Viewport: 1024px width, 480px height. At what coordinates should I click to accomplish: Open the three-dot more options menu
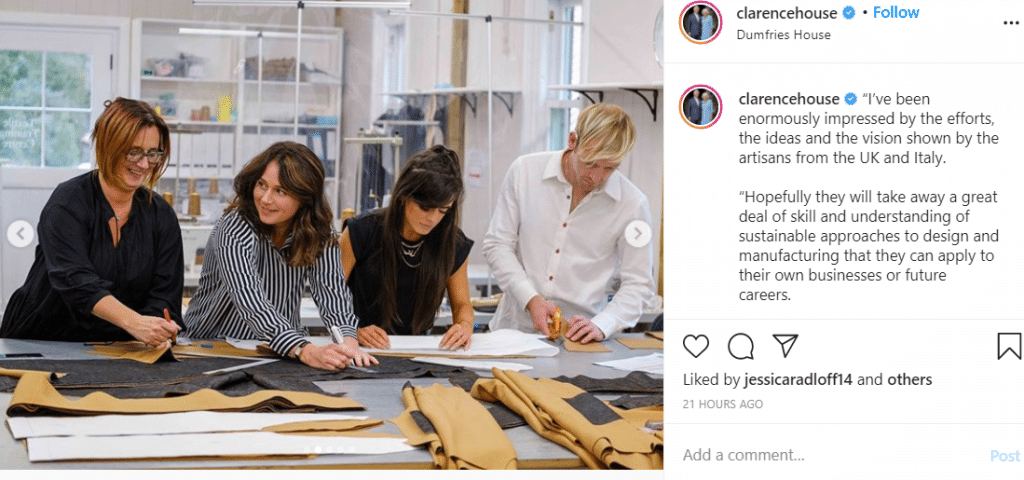(1011, 22)
